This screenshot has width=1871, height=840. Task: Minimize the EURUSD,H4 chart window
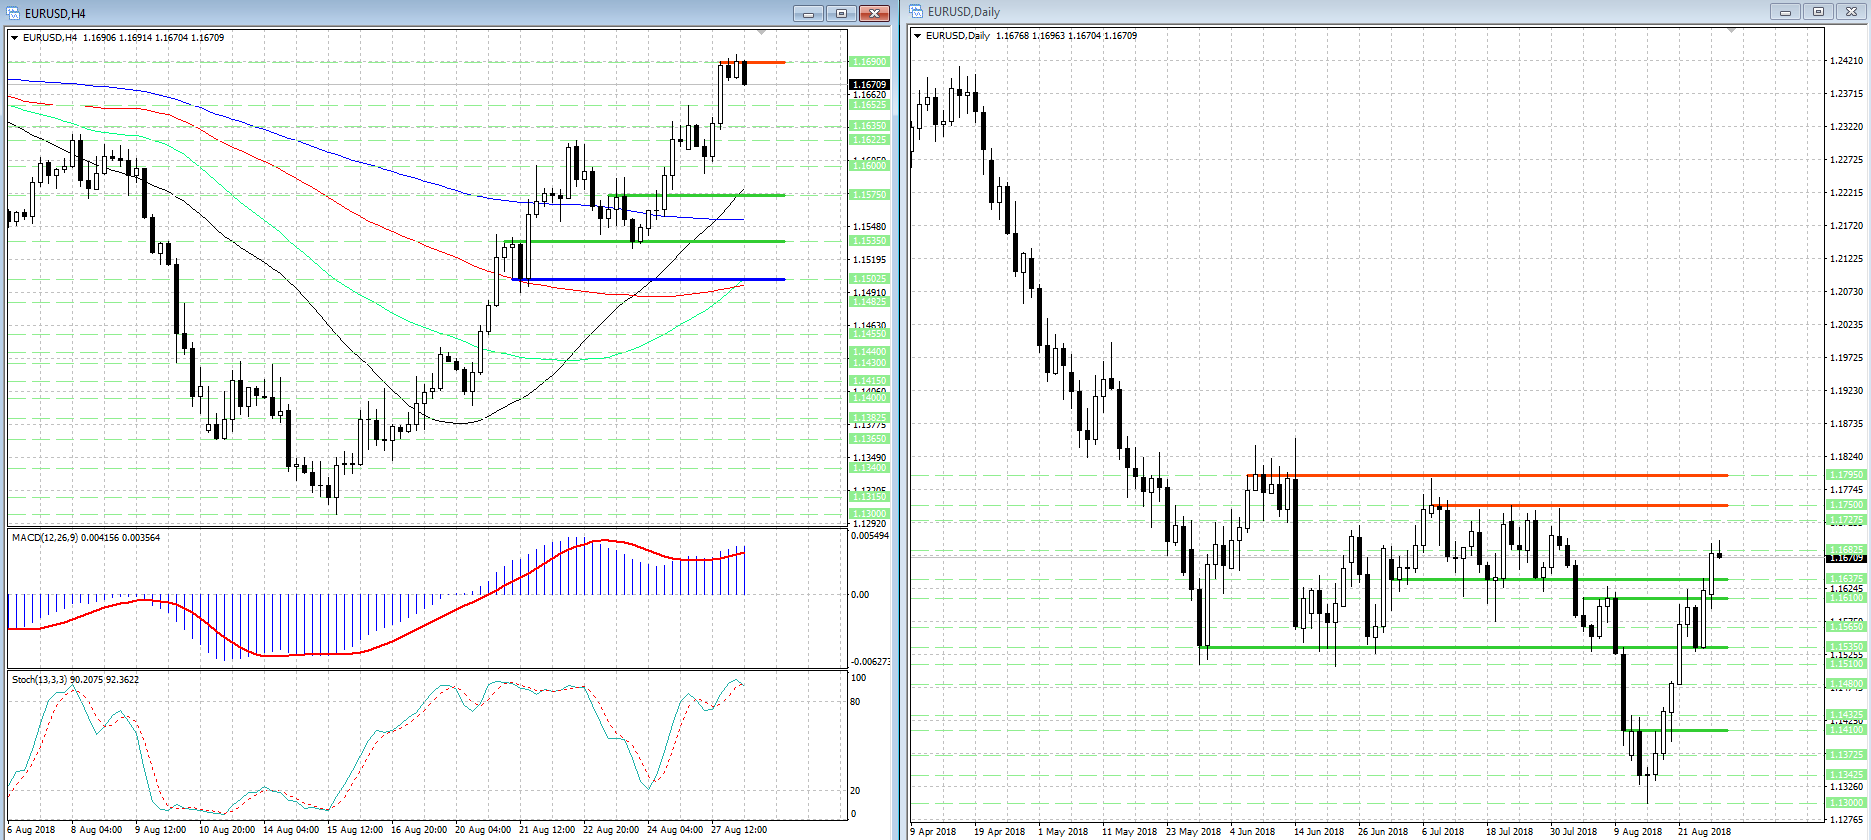click(808, 13)
